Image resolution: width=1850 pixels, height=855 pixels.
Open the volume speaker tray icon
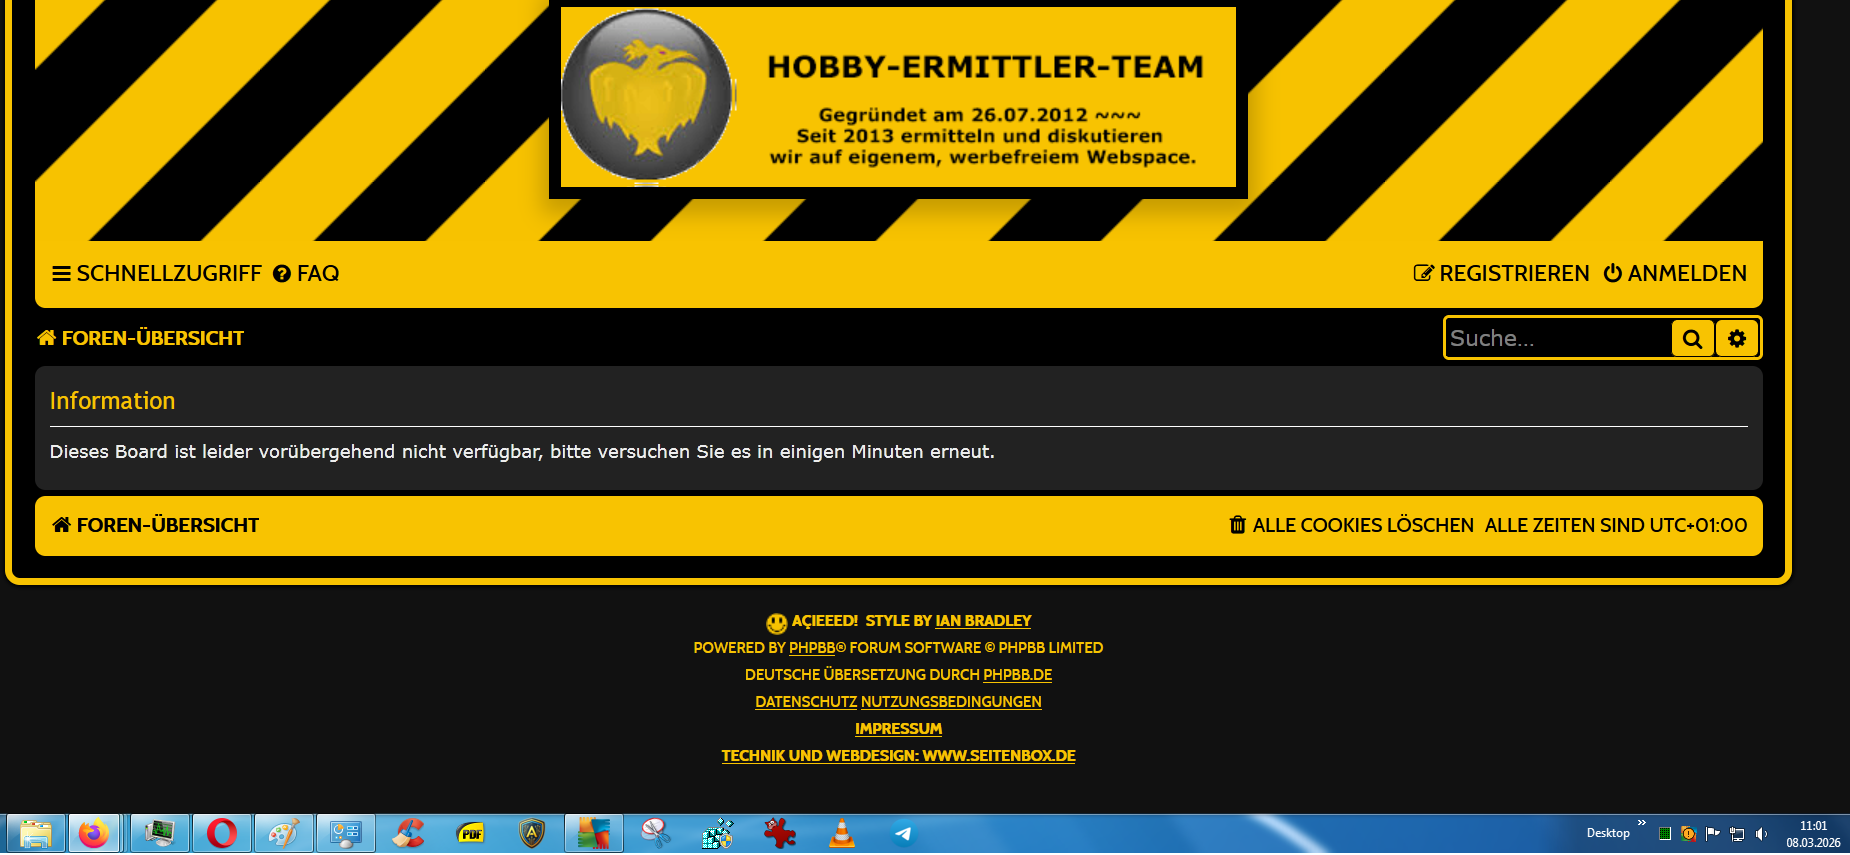coord(1761,834)
